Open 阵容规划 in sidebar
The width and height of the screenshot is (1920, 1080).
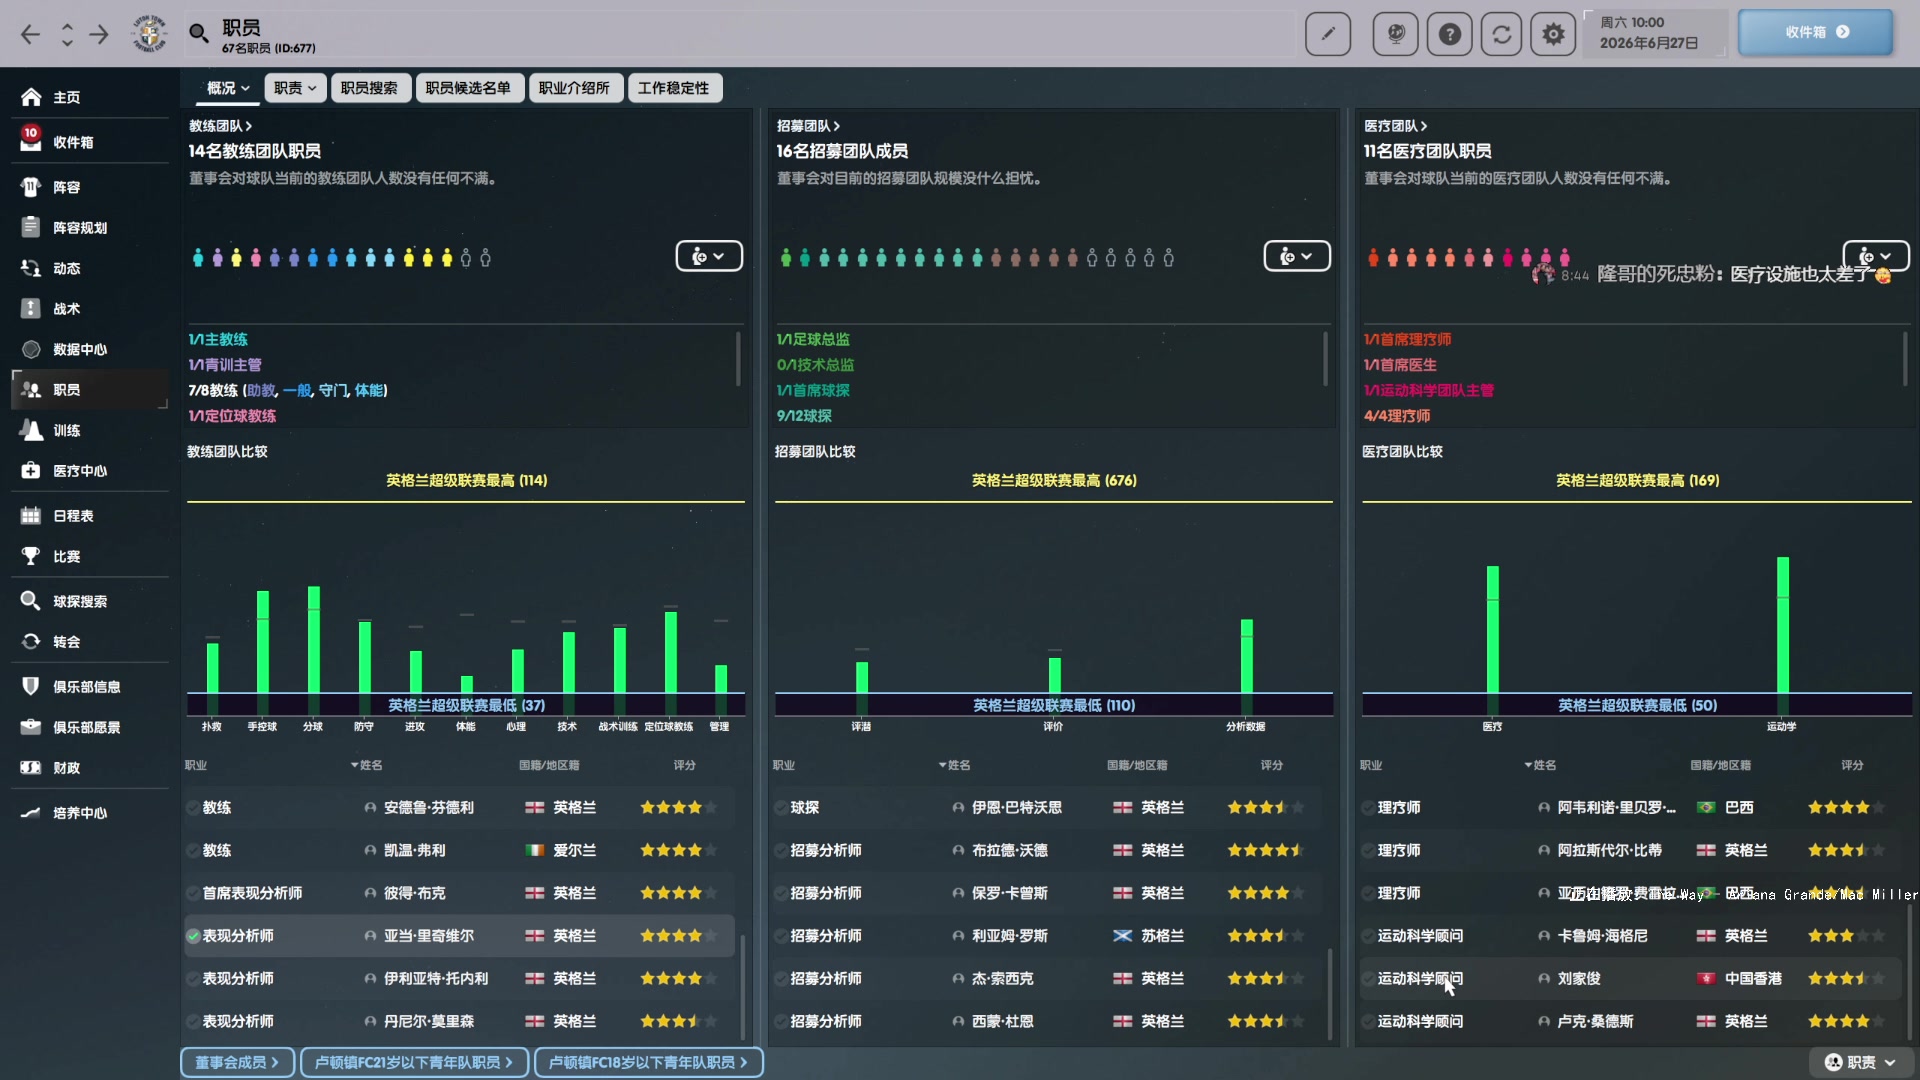pos(90,228)
